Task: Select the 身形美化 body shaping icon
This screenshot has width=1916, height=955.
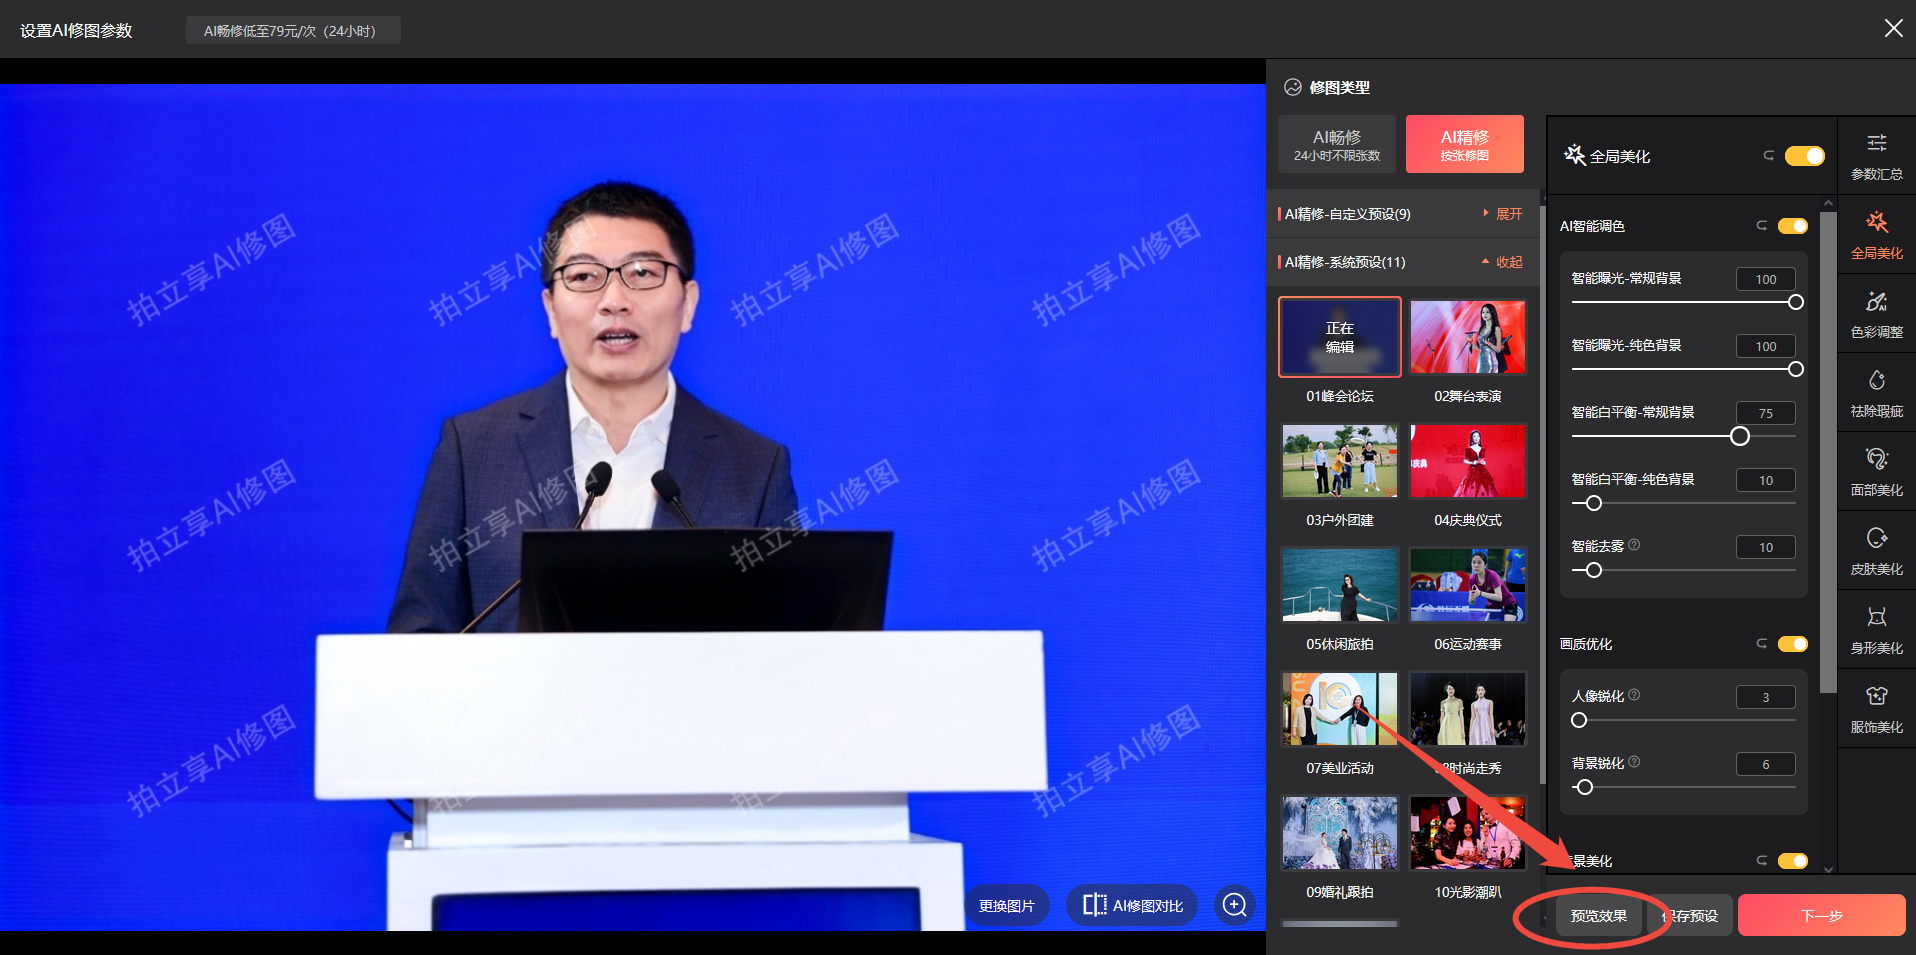Action: tap(1876, 629)
